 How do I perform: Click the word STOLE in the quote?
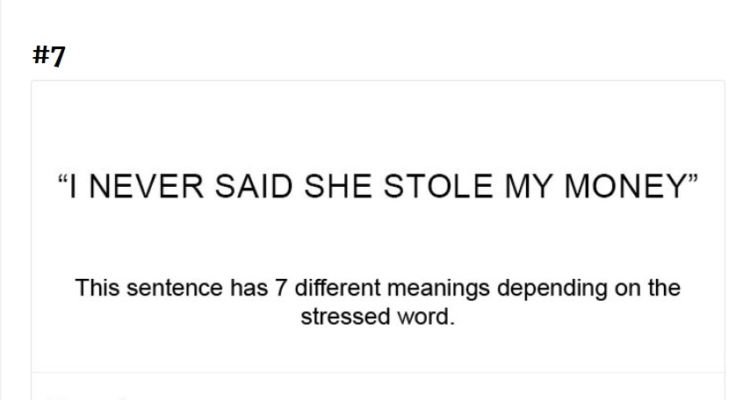[438, 186]
